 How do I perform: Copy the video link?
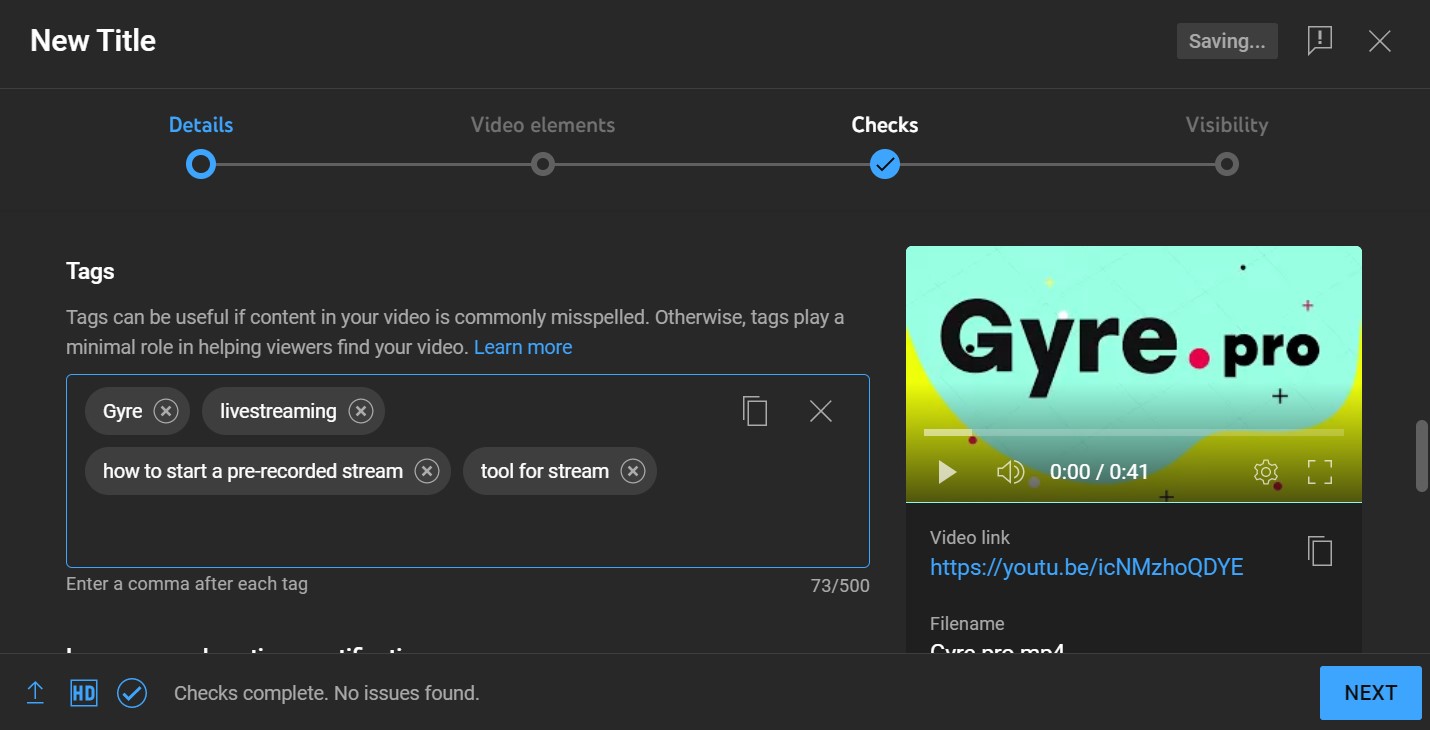(x=1320, y=551)
